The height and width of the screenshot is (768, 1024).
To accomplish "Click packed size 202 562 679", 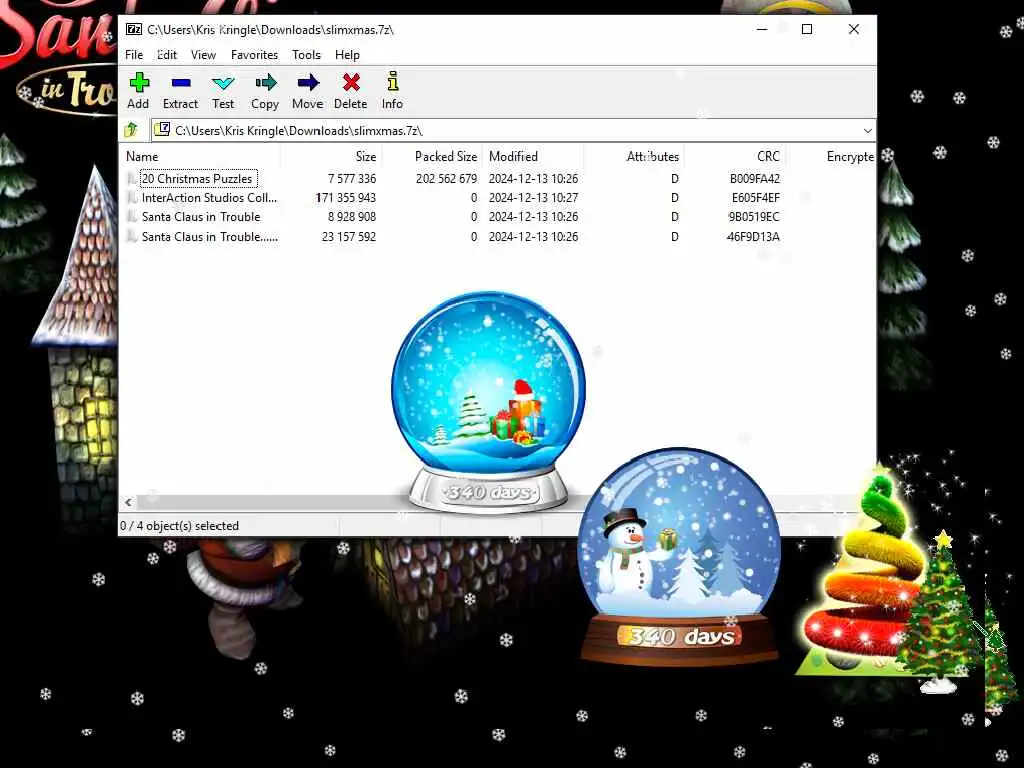I will point(447,178).
